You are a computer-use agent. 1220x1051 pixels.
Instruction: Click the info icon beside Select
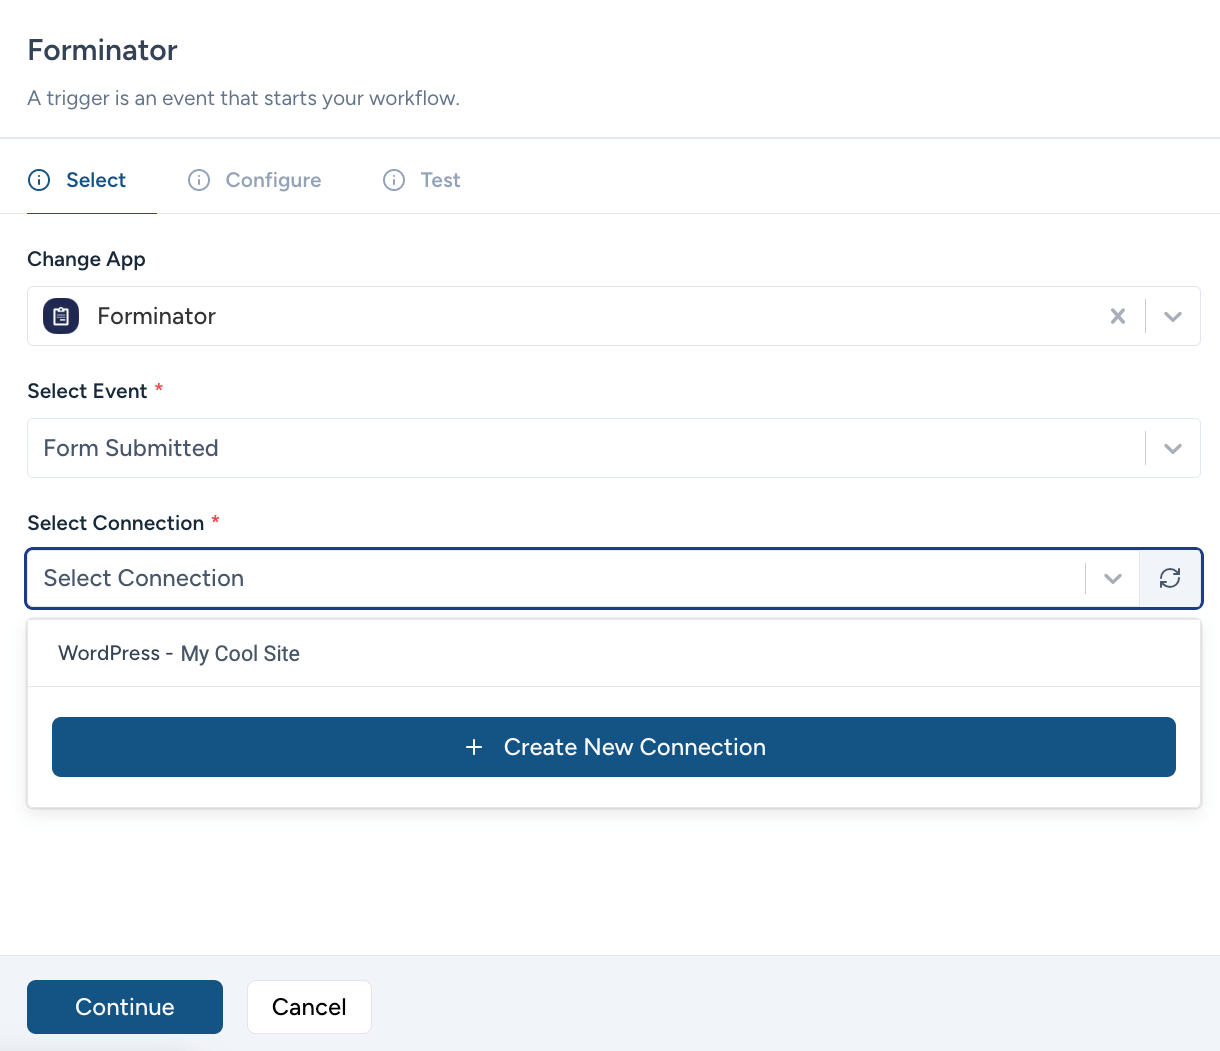coord(39,180)
